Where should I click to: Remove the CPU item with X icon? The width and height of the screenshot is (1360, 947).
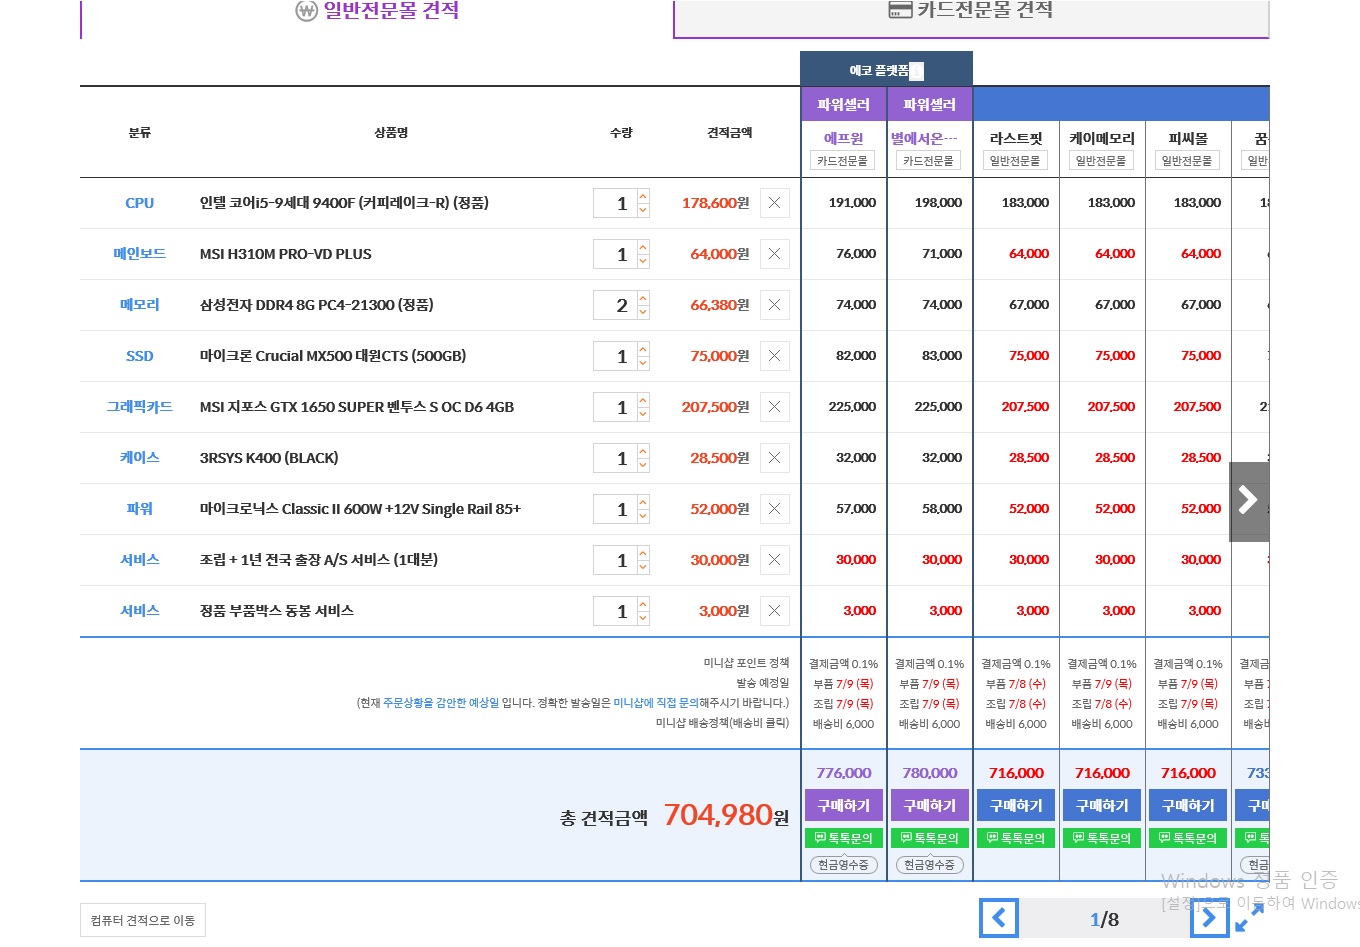tap(774, 203)
